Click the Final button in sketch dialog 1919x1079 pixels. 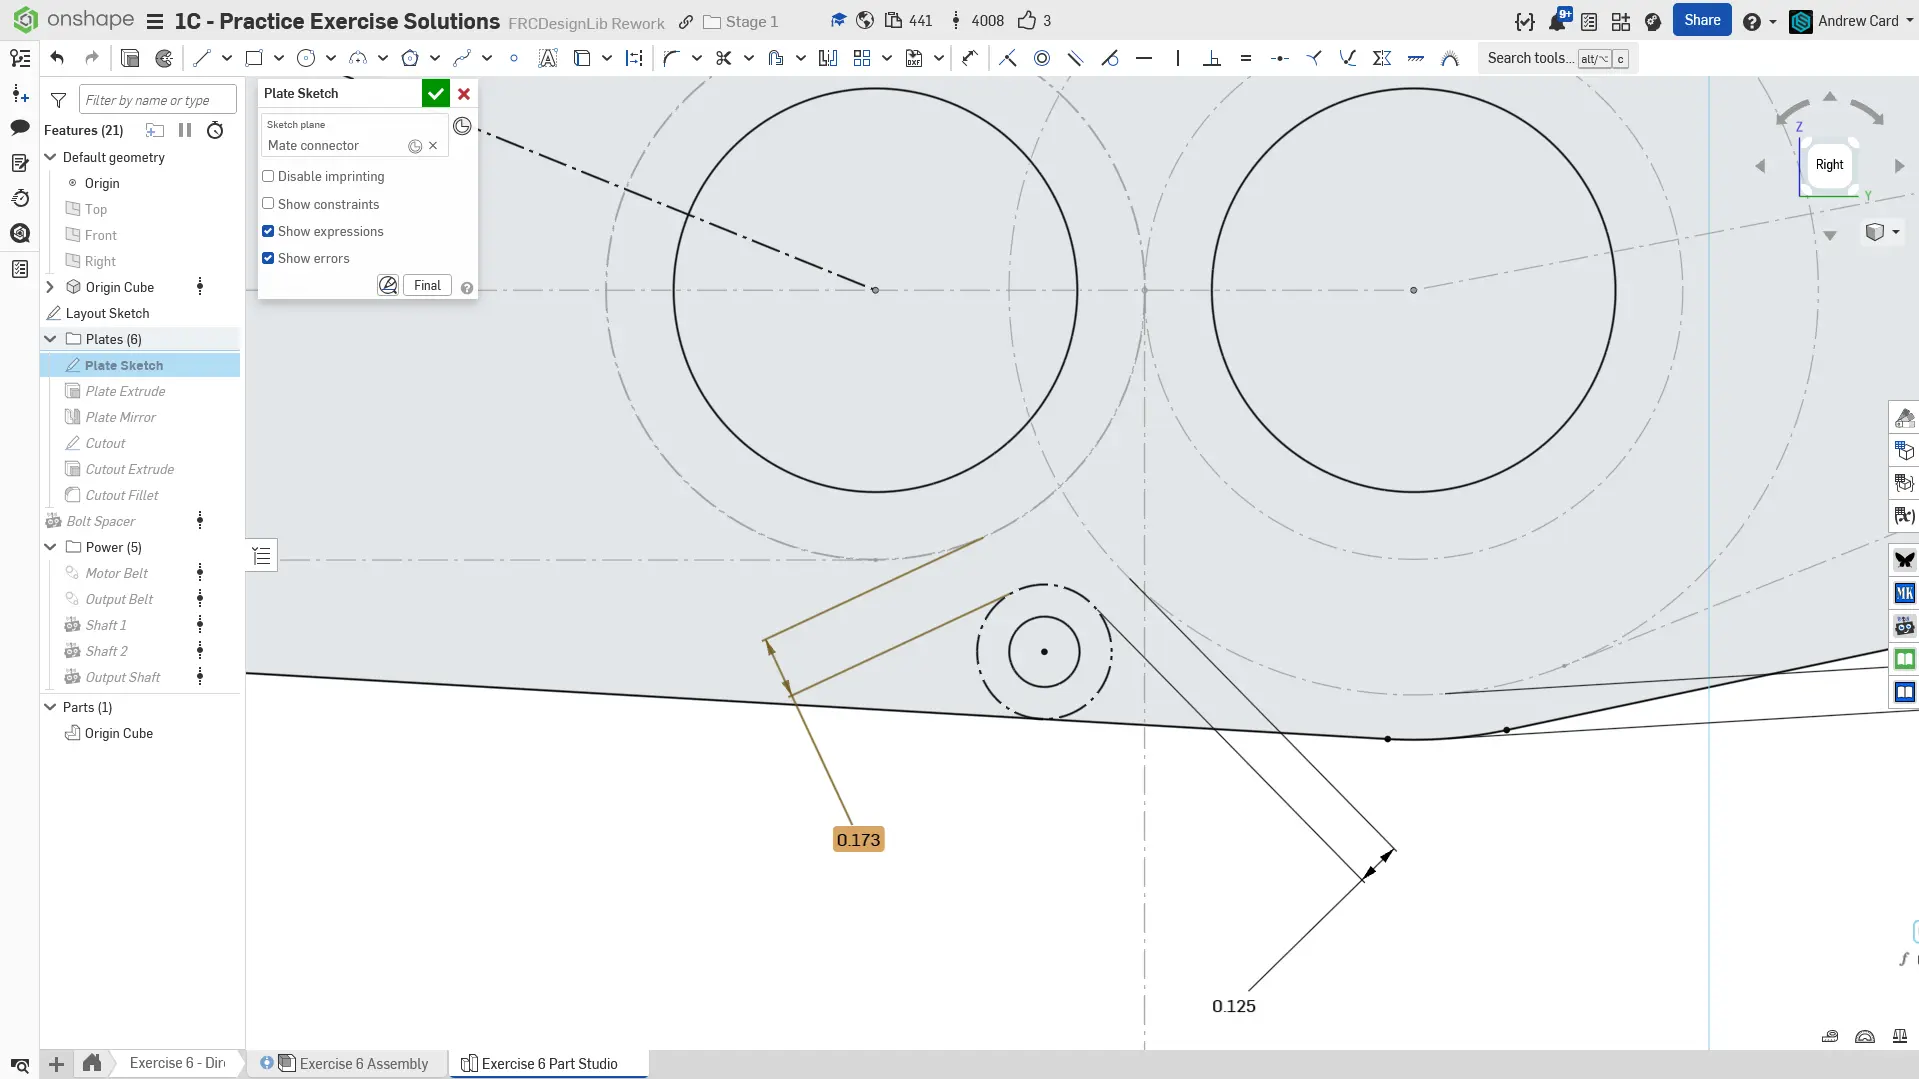coord(427,285)
